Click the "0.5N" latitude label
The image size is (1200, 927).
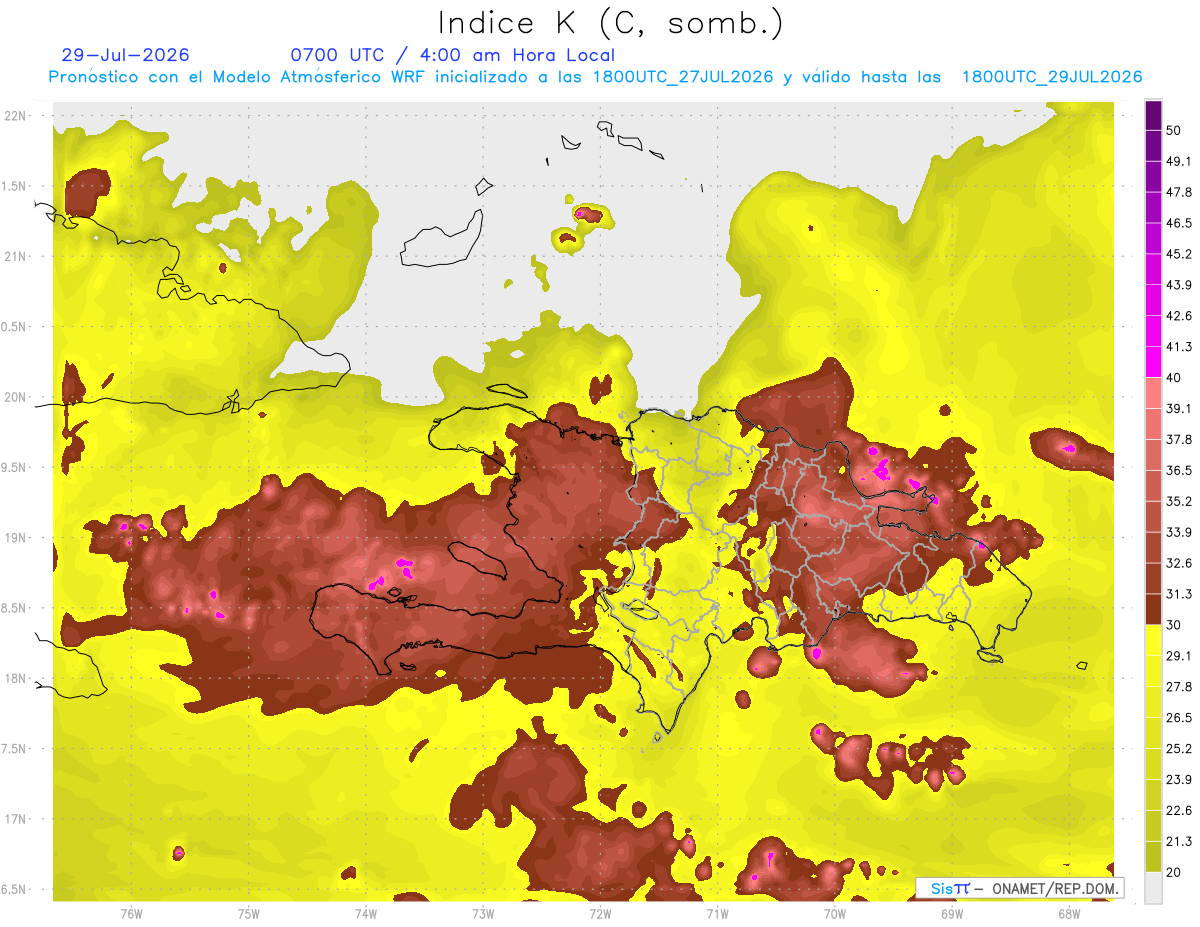14,327
